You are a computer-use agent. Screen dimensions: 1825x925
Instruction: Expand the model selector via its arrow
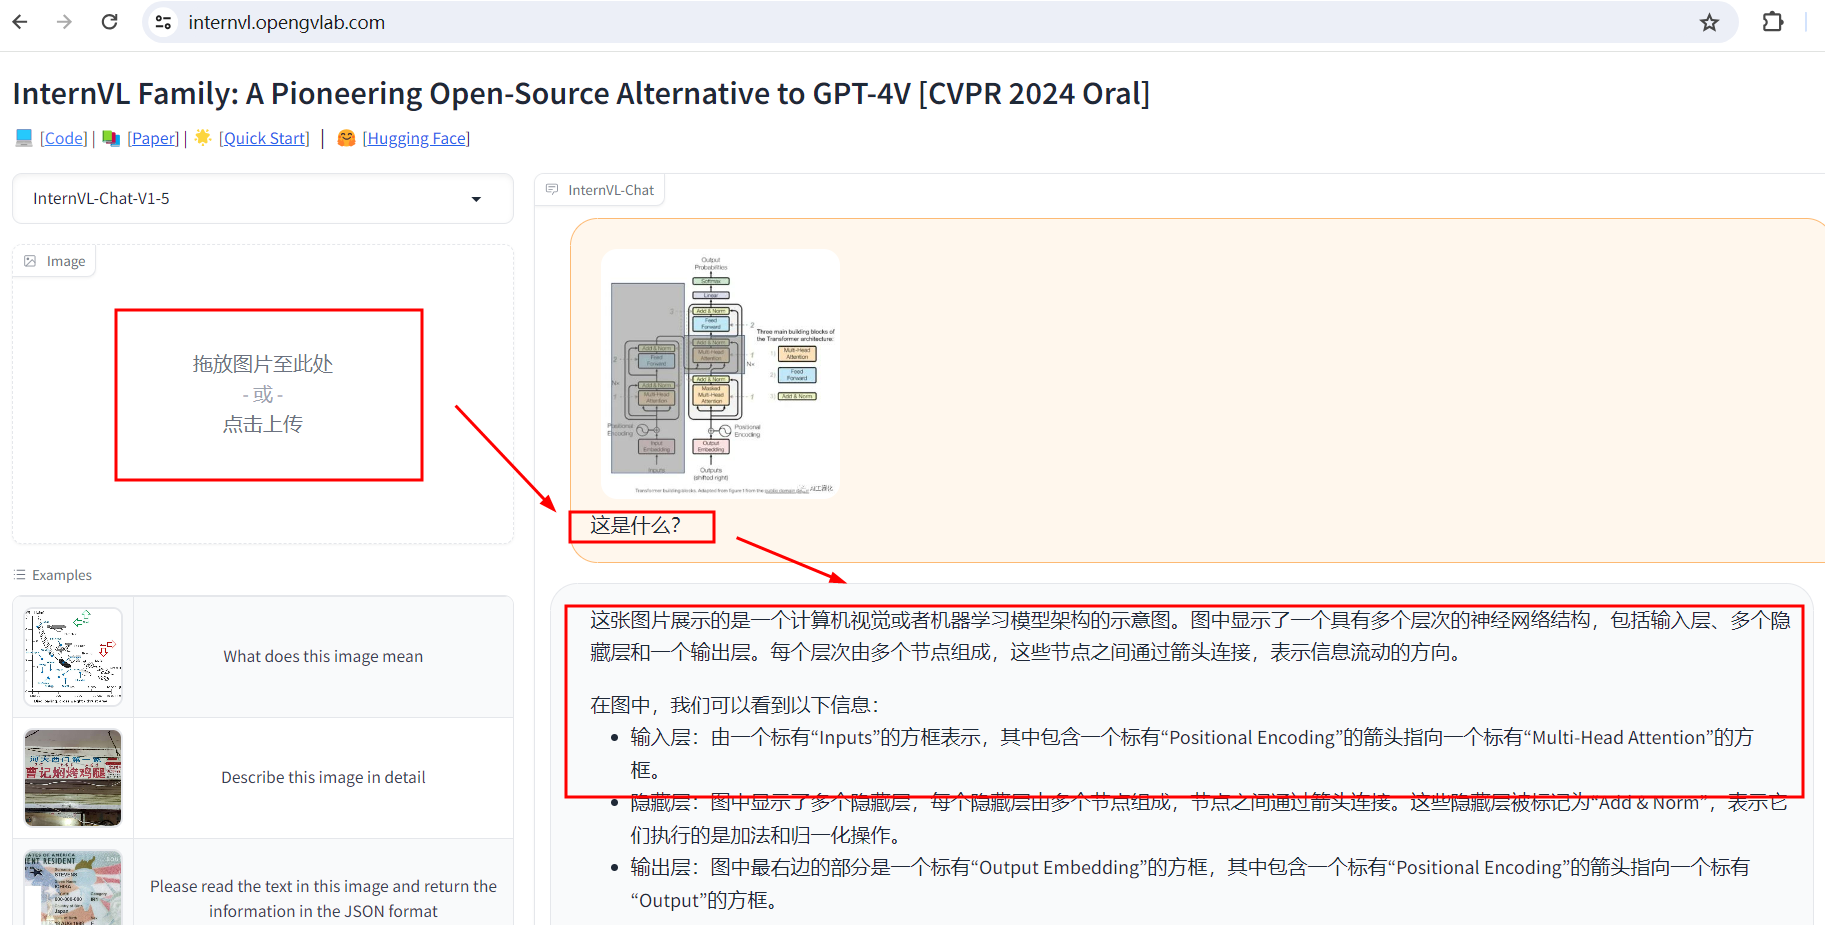(477, 199)
